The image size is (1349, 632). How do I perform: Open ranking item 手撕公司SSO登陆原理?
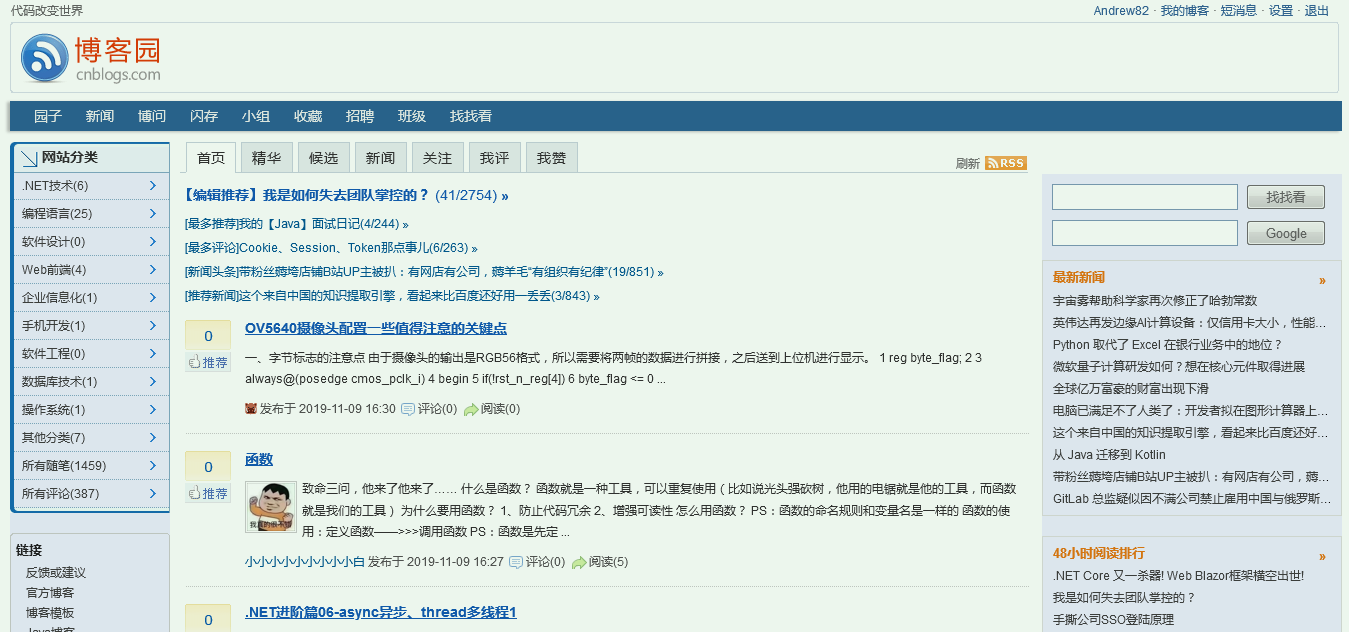[x=1113, y=620]
